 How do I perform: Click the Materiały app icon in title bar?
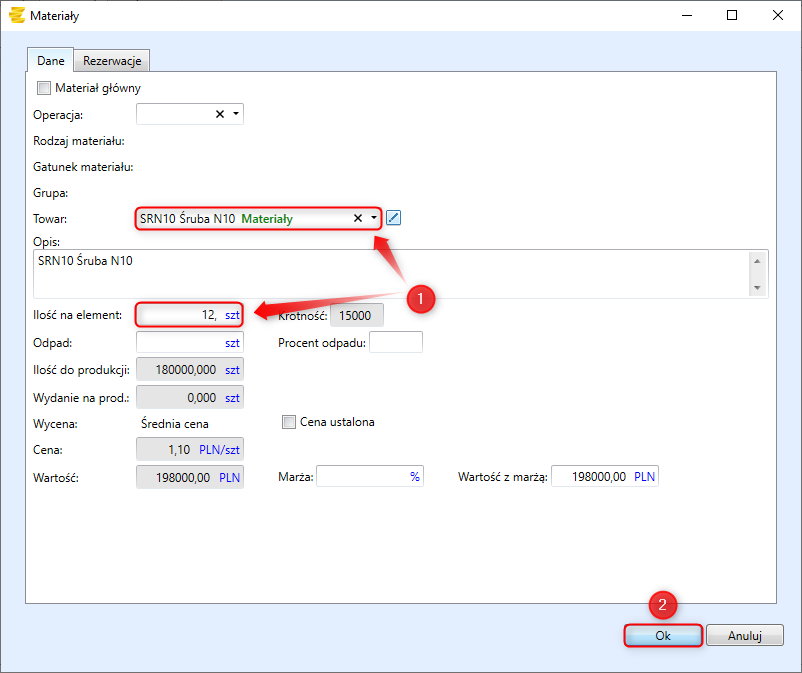tap(16, 16)
